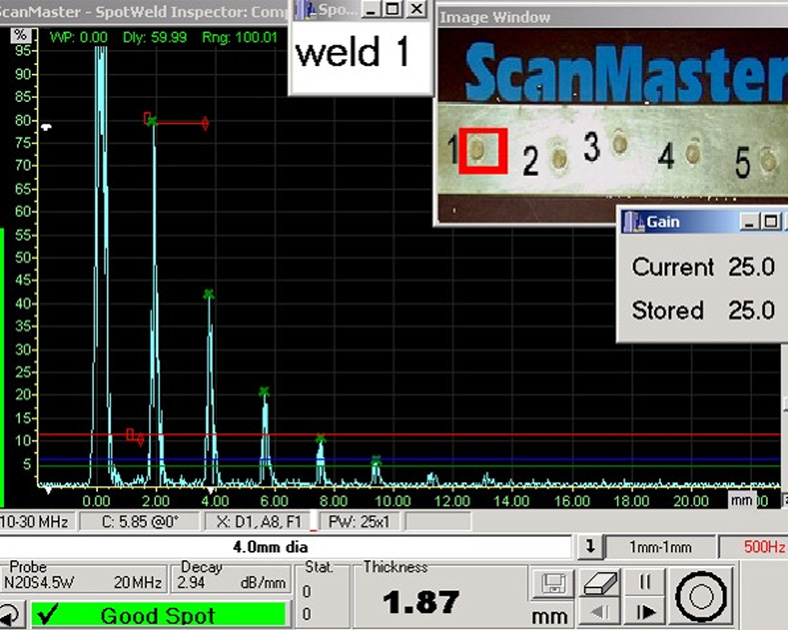This screenshot has height=630, width=788.
Task: Click the Stored 25.0 value in the Gain window
Action: 751,310
